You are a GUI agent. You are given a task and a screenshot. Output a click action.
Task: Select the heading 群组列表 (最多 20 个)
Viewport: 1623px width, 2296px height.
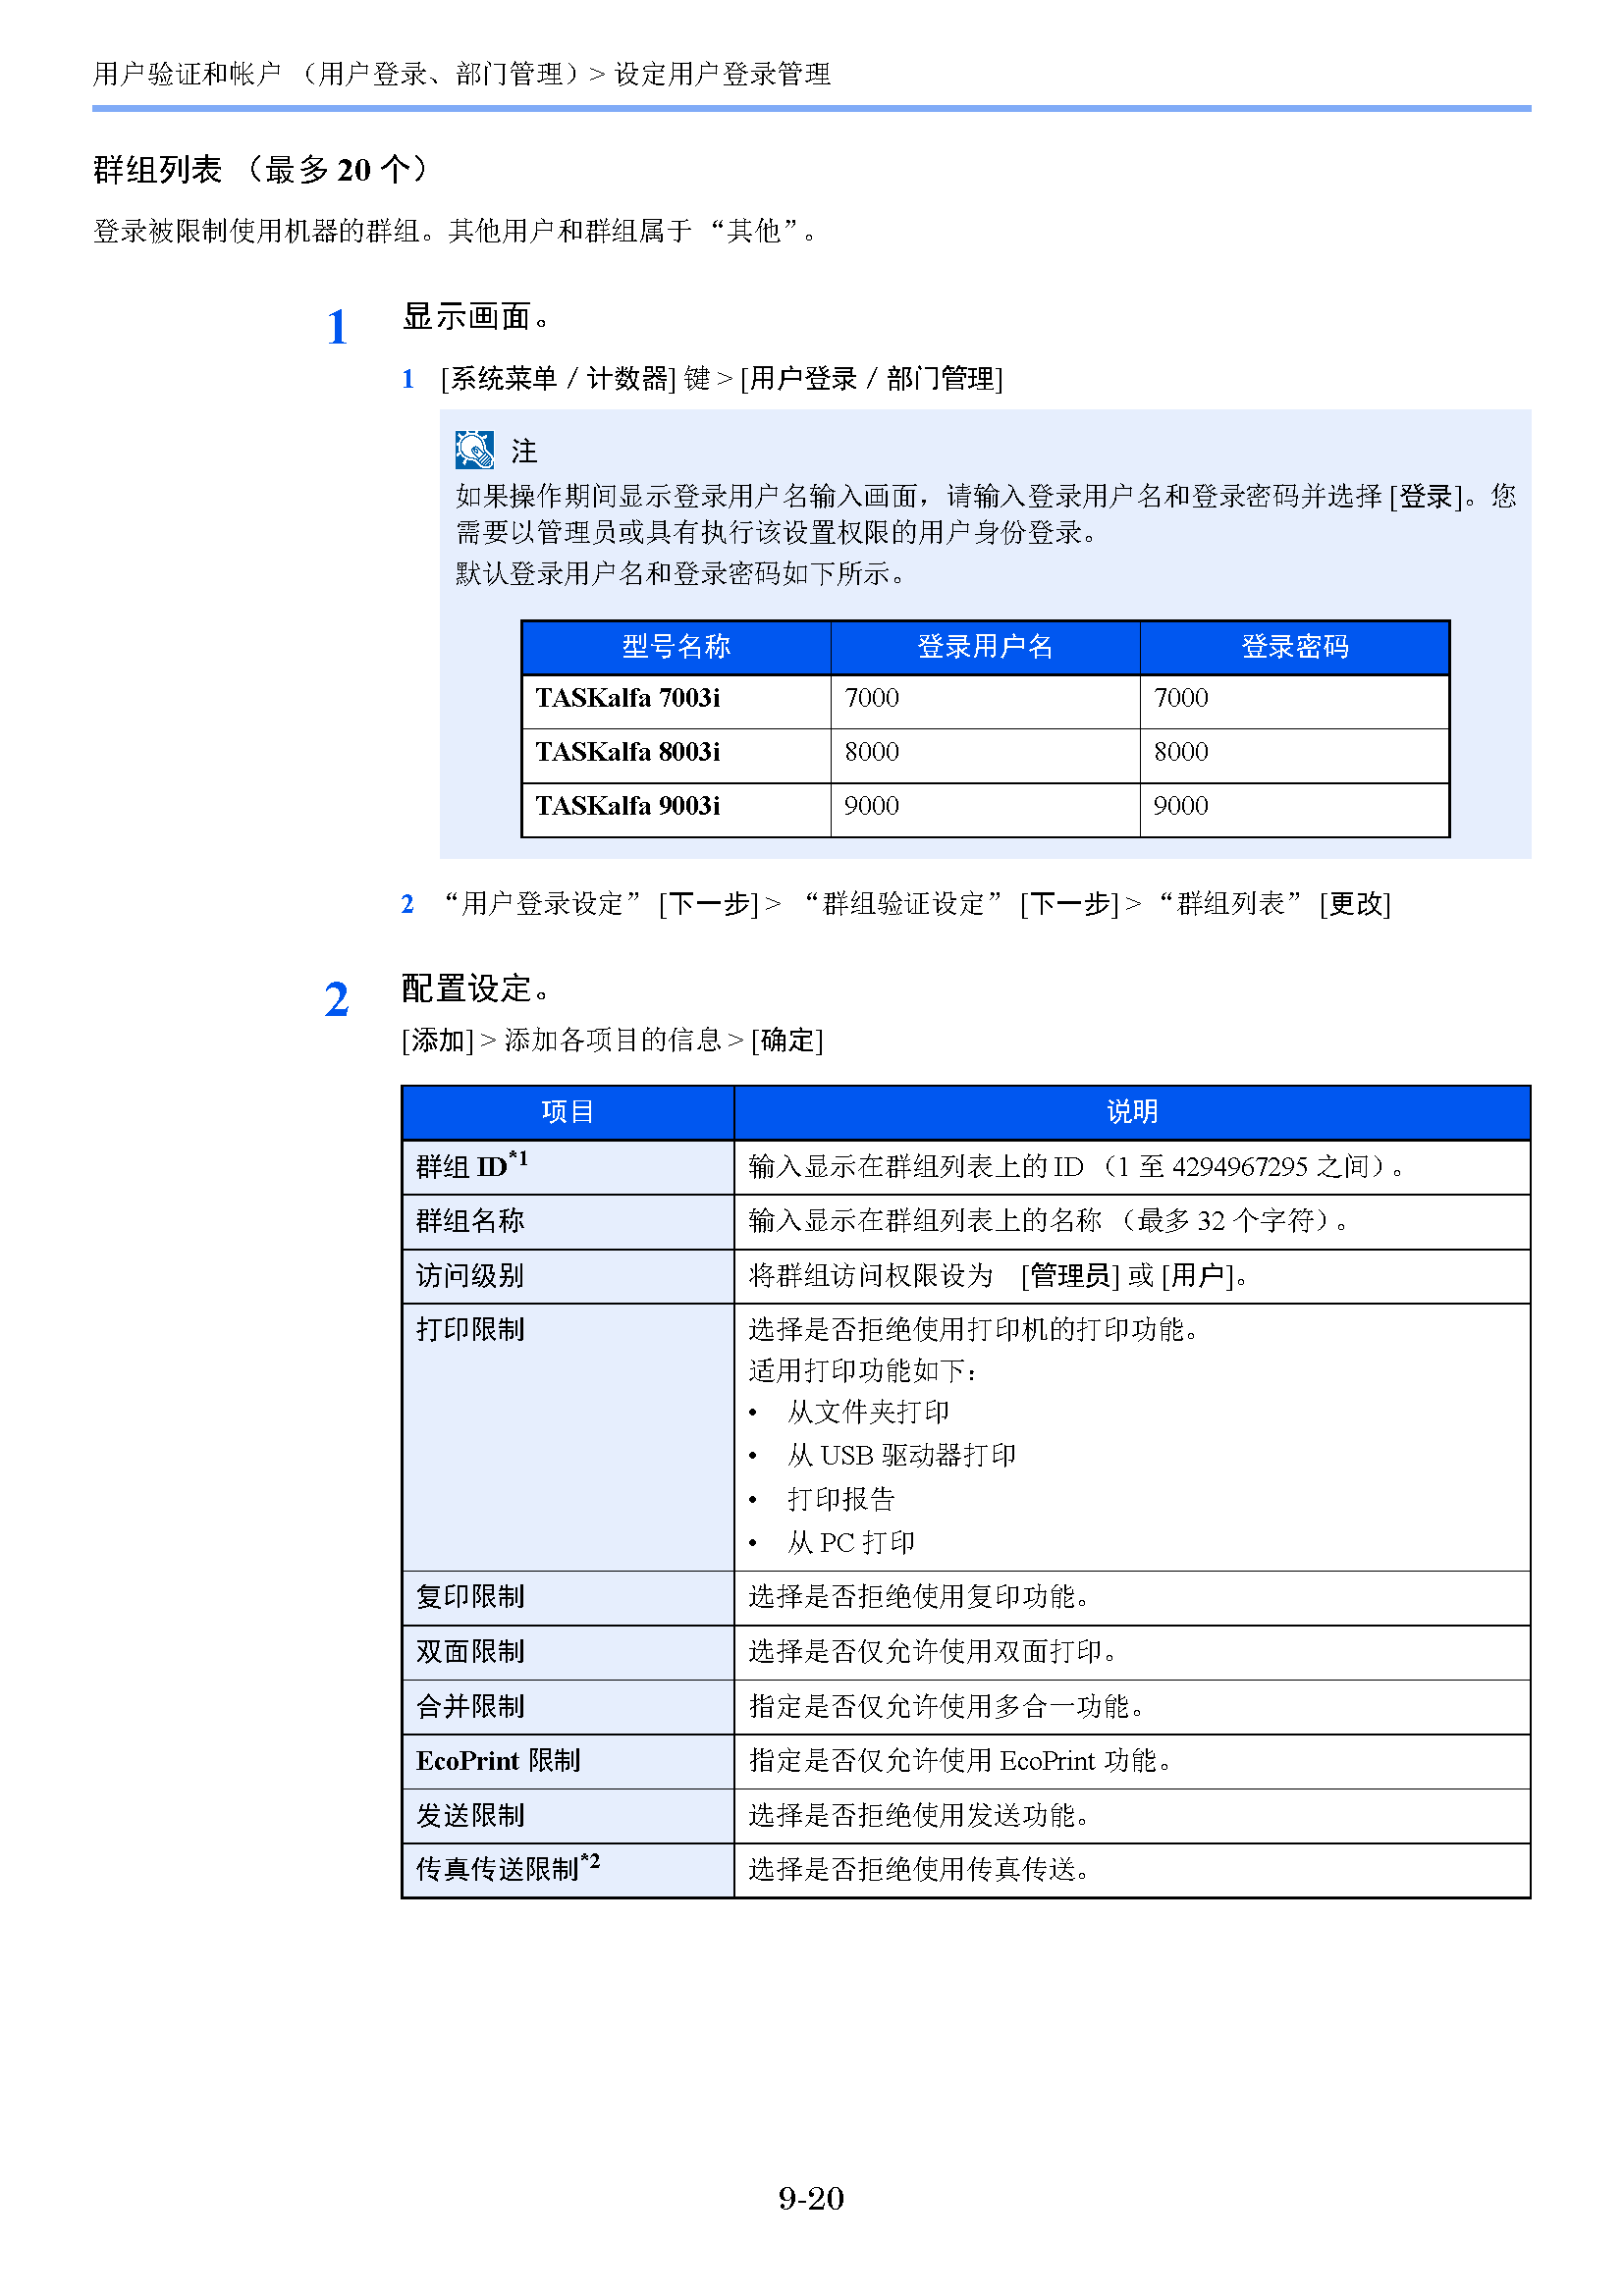point(260,170)
